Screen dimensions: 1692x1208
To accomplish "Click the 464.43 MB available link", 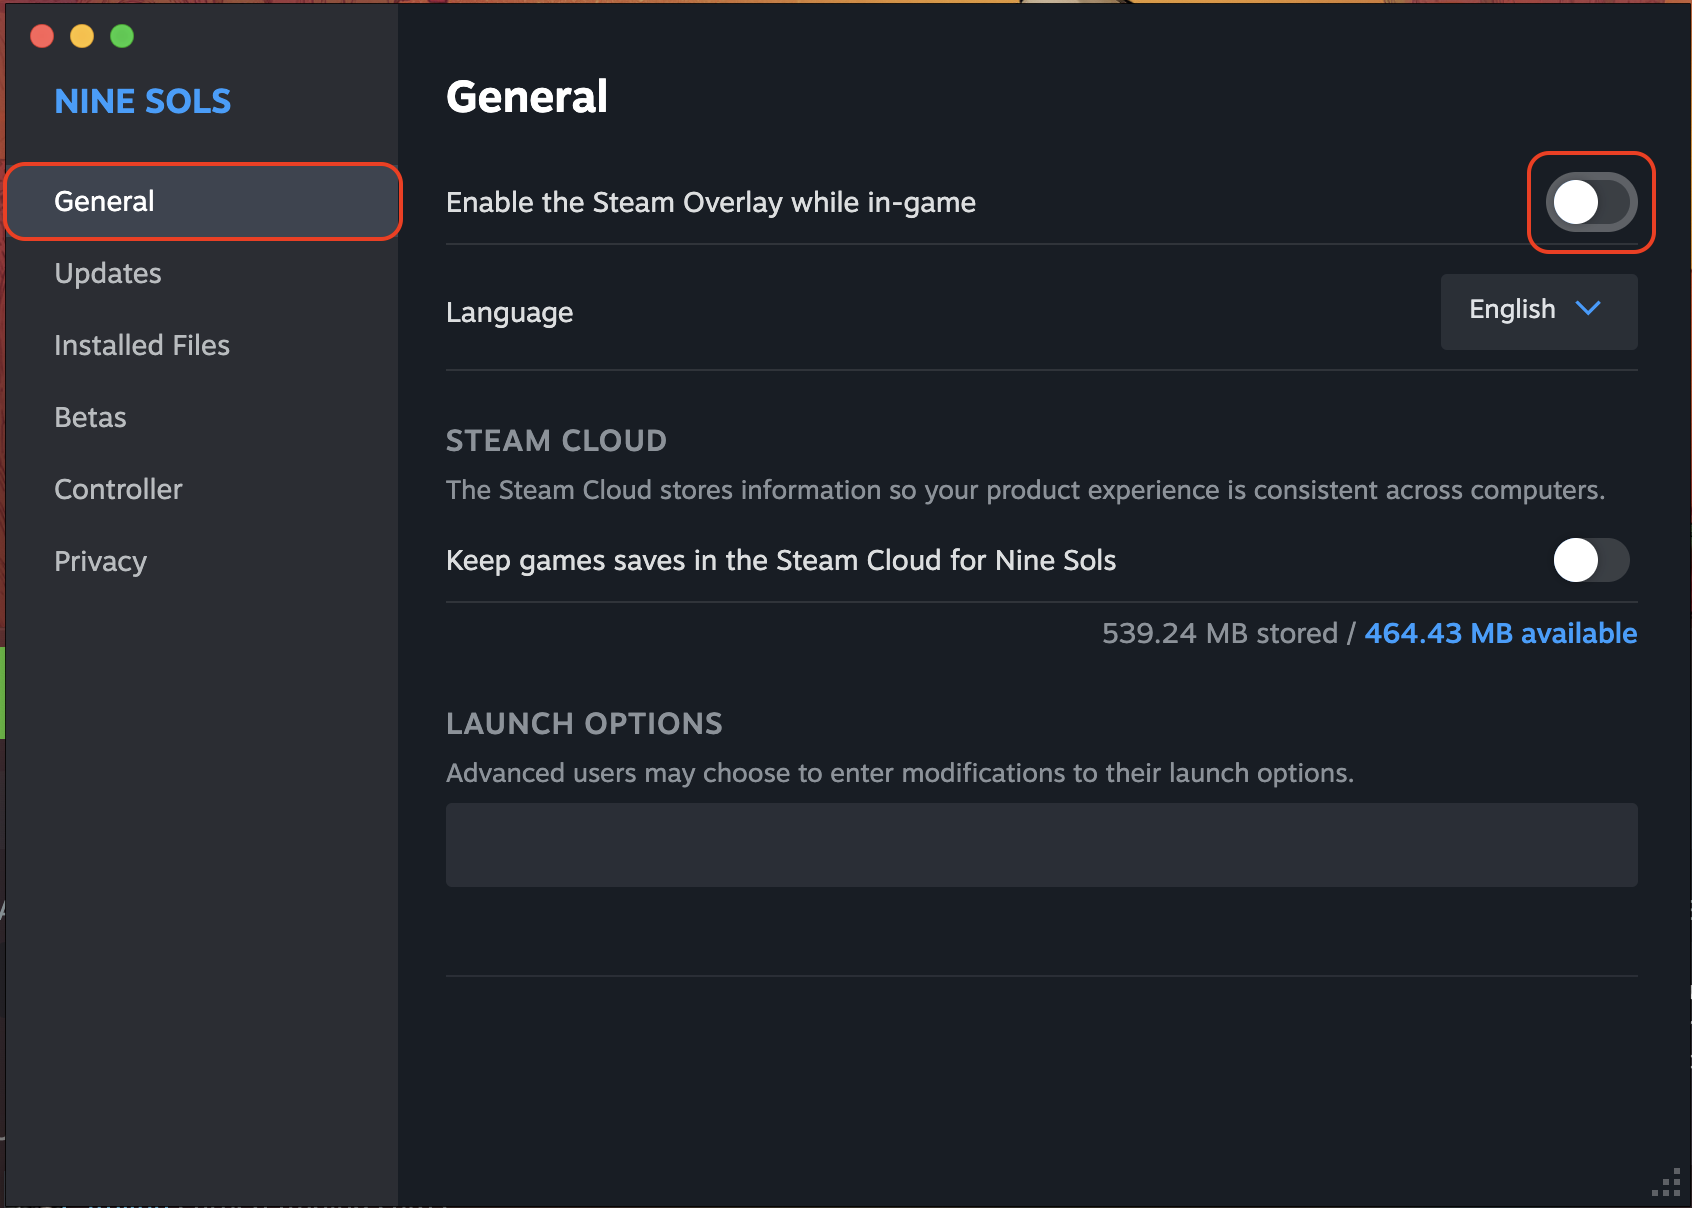I will click(x=1501, y=633).
